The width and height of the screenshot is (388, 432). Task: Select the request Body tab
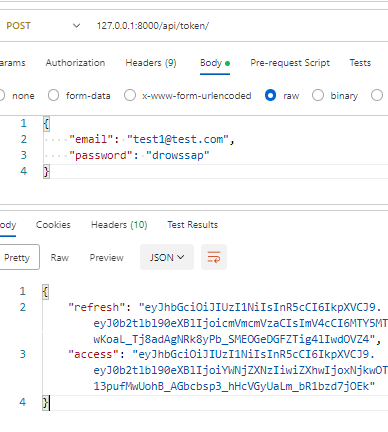point(215,63)
